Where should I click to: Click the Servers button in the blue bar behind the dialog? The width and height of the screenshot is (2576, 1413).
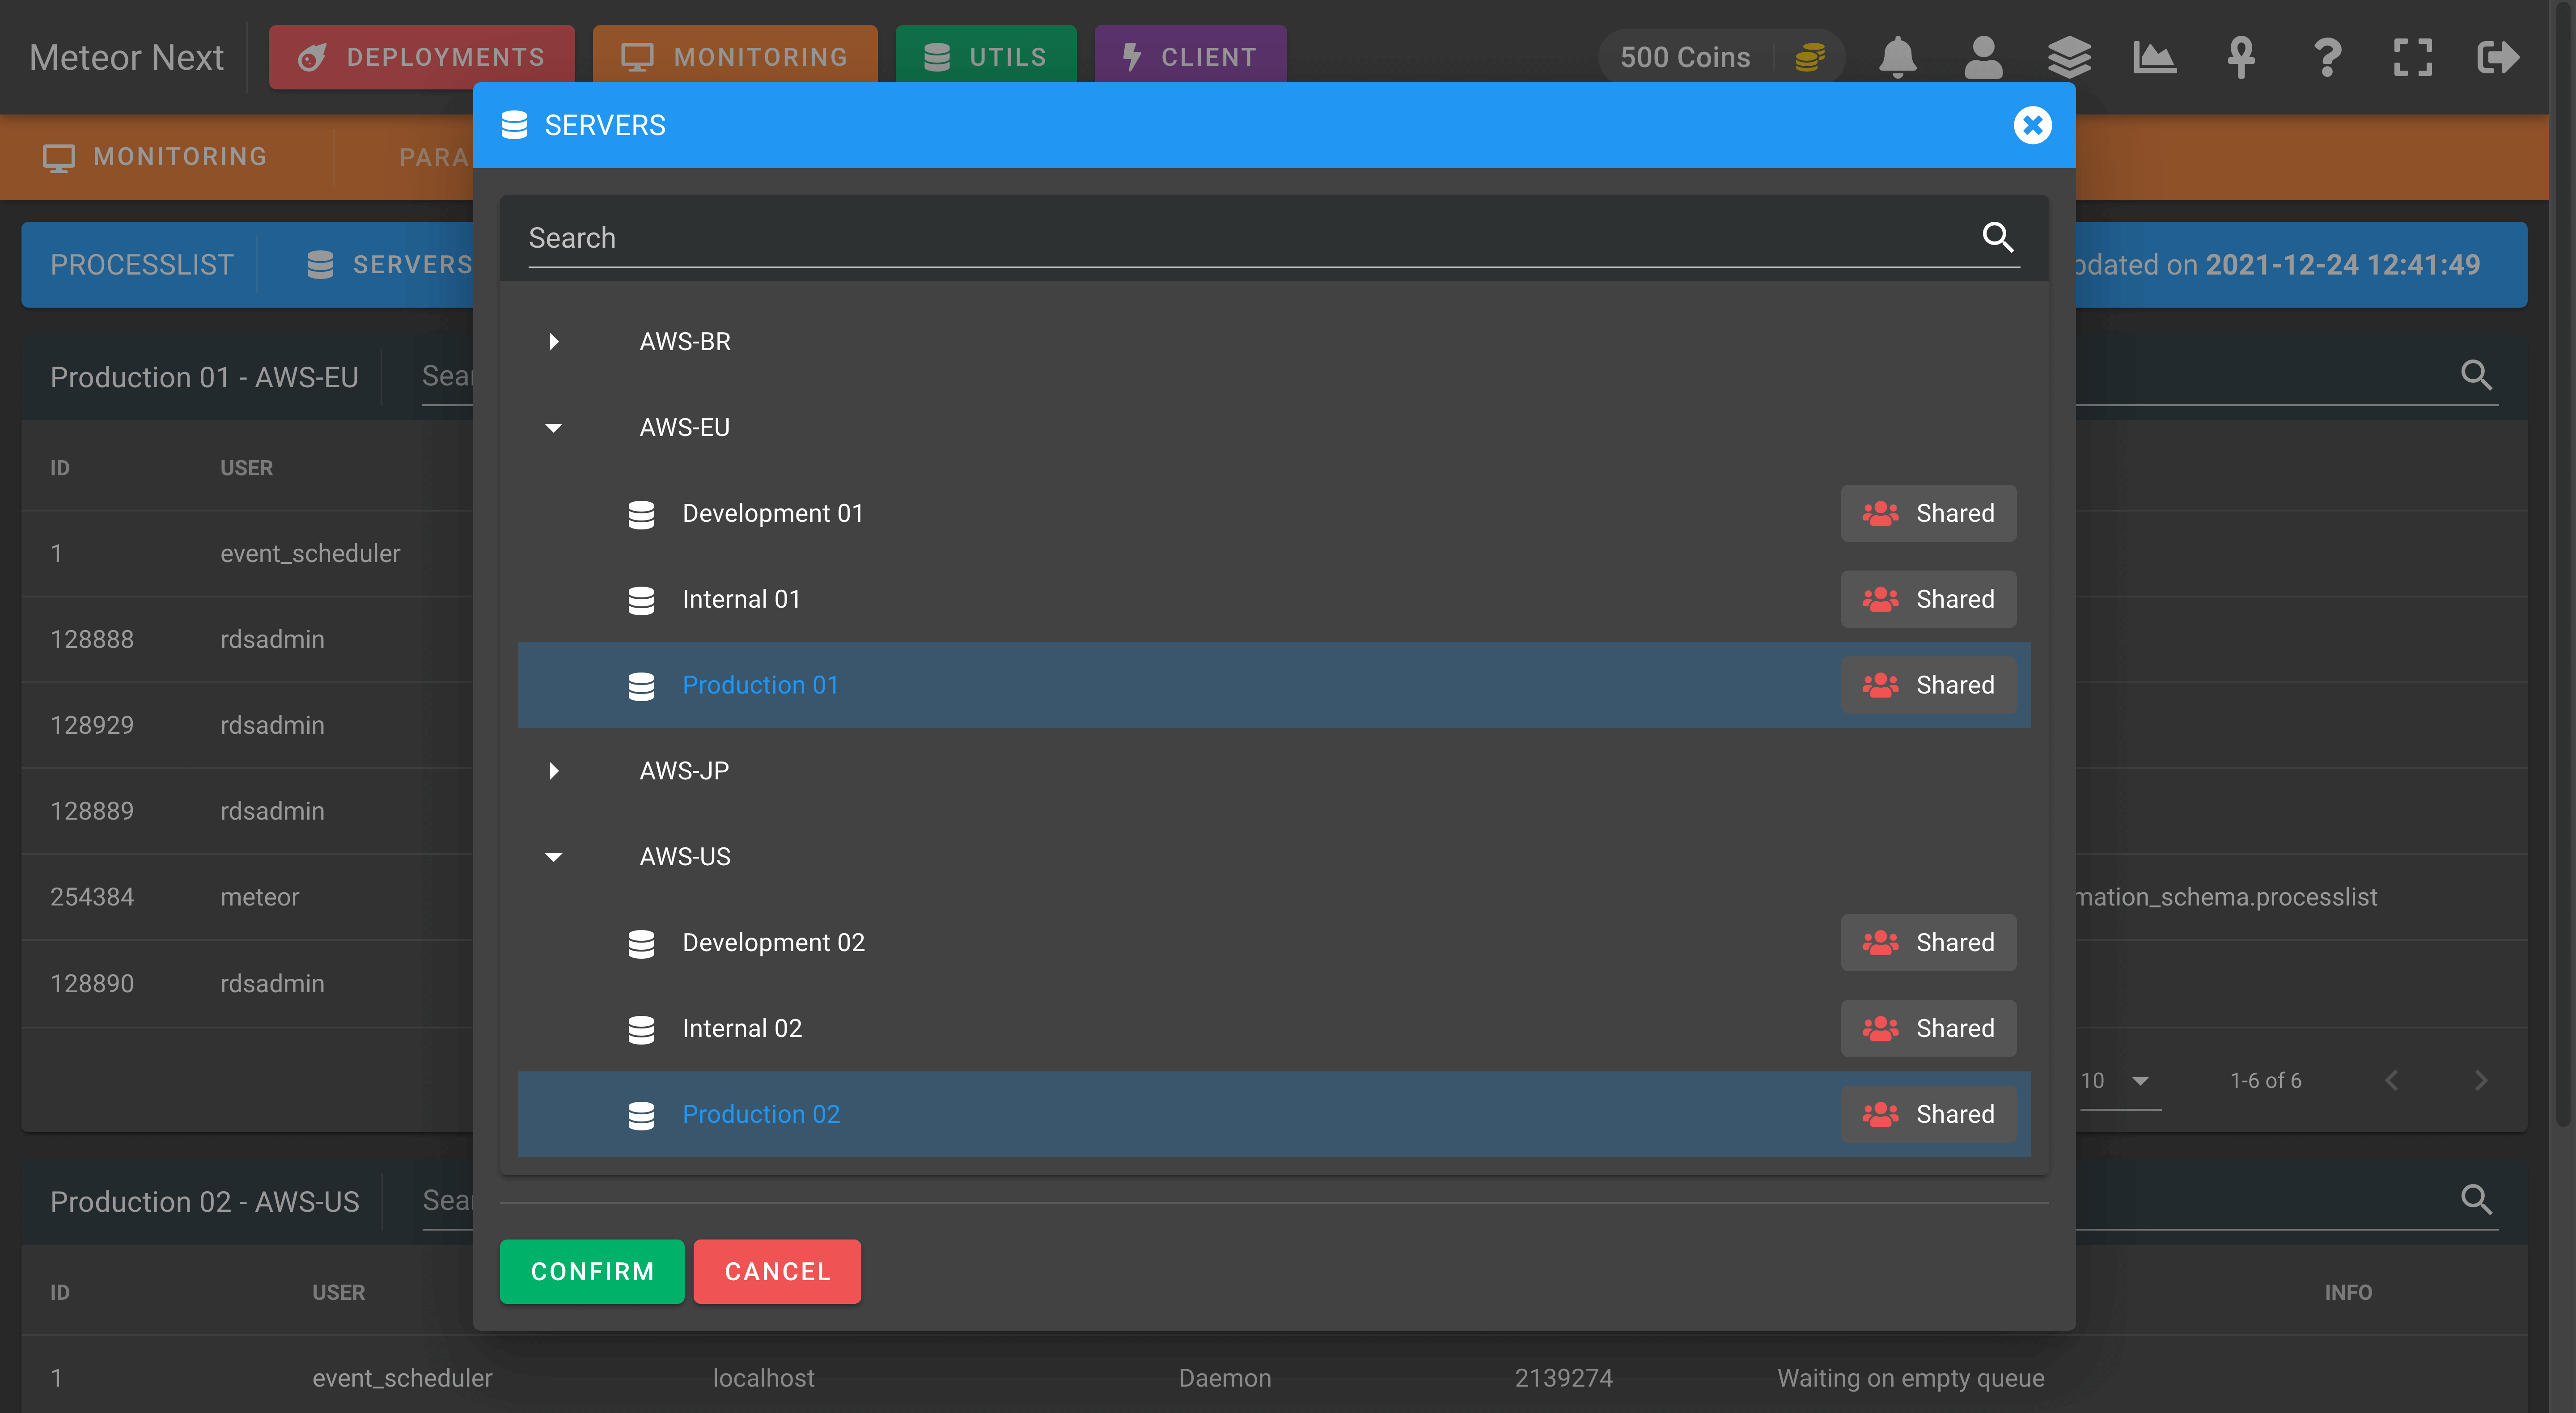(390, 265)
